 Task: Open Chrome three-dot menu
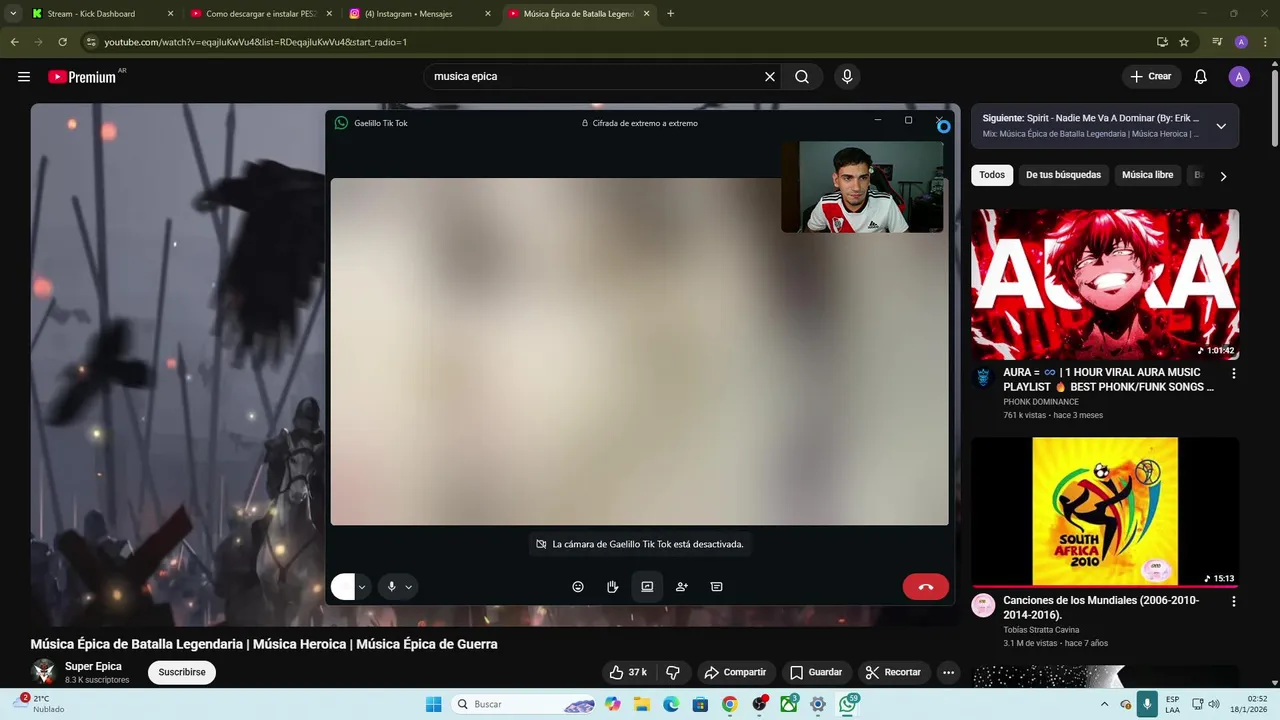tap(1265, 42)
